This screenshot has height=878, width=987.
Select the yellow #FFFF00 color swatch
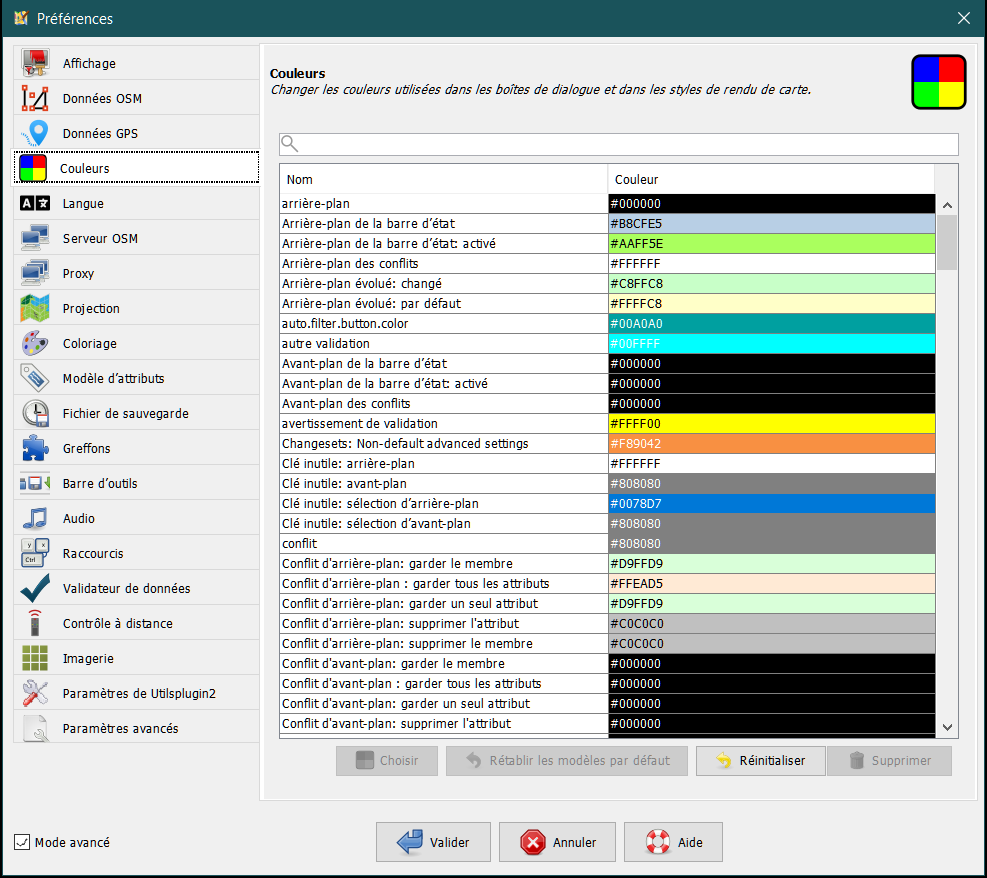tap(771, 424)
